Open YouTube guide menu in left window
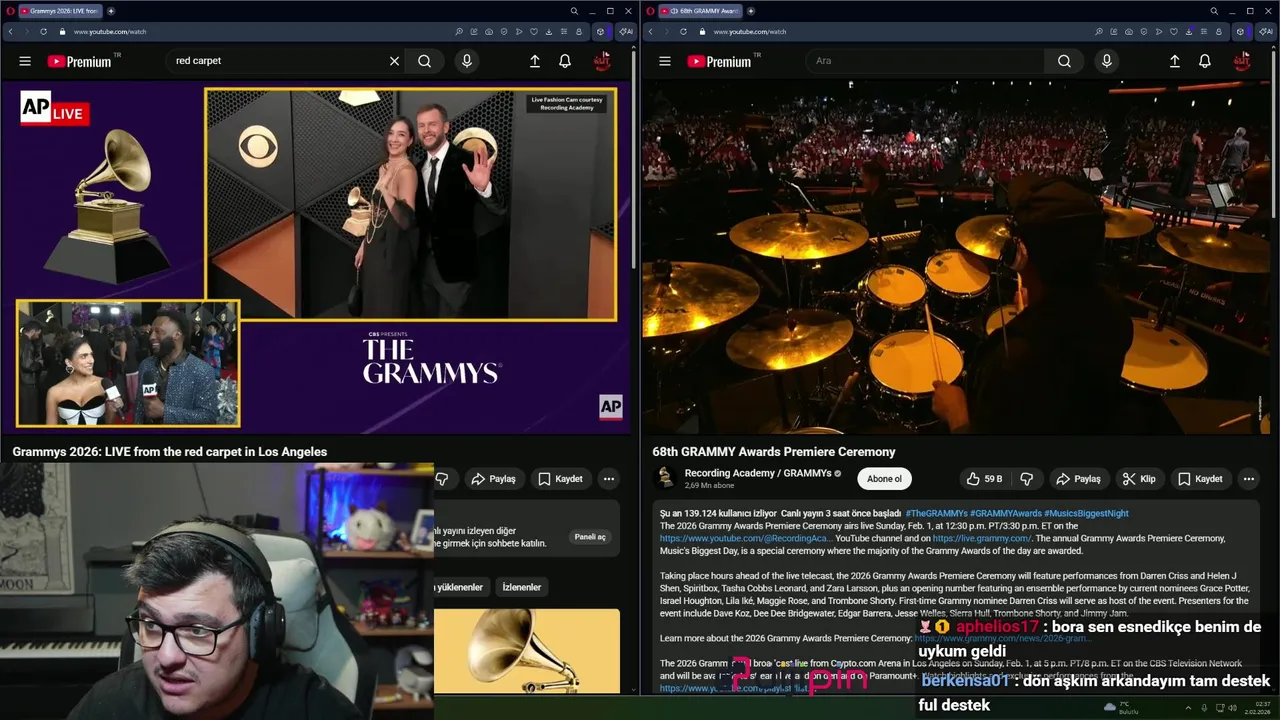Image resolution: width=1280 pixels, height=720 pixels. [x=25, y=61]
